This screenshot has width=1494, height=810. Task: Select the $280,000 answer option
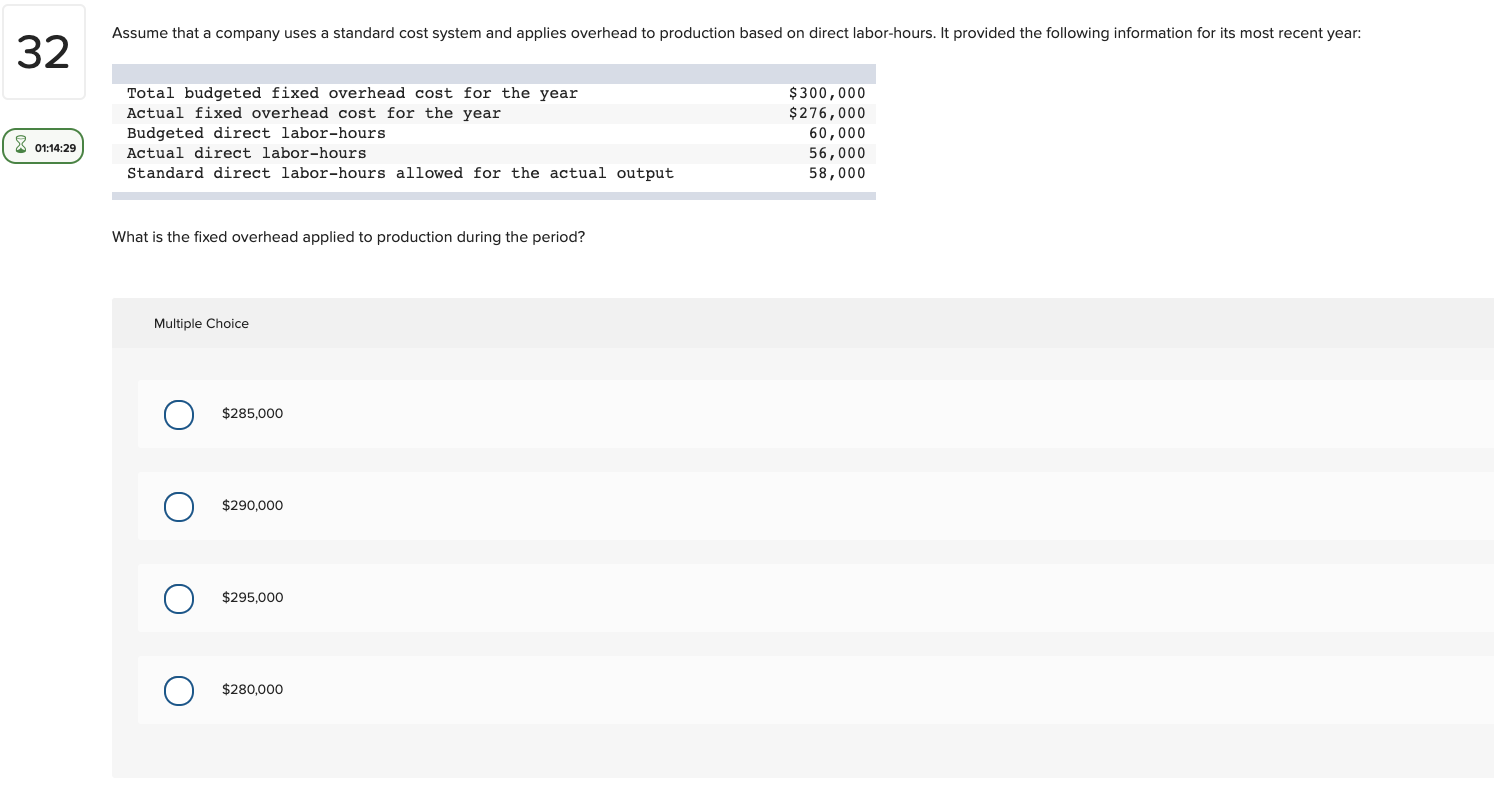(x=178, y=690)
